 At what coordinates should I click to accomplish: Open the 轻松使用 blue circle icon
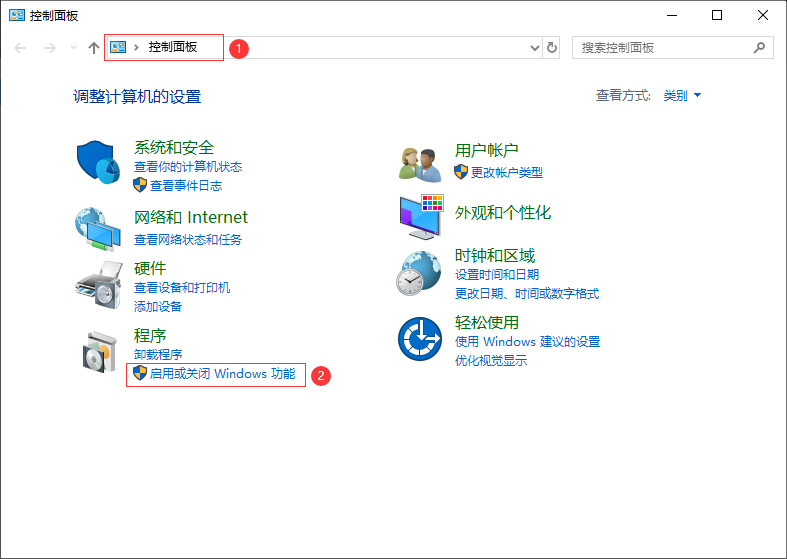tap(420, 339)
